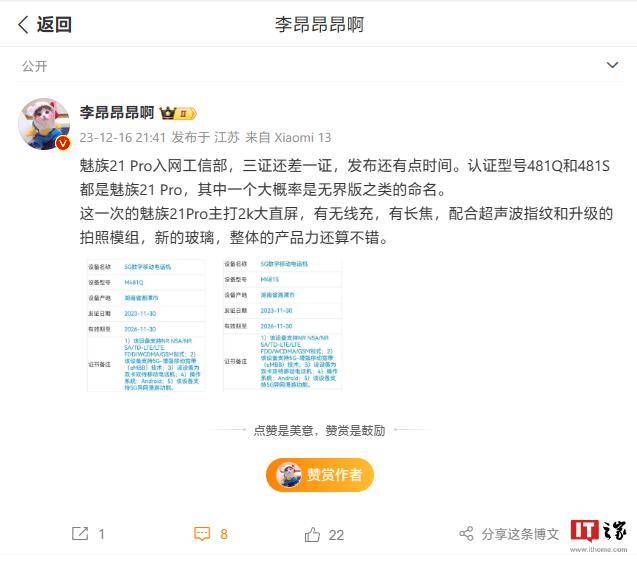This screenshot has width=637, height=562.
Task: Open comments via speech bubble icon
Action: (x=202, y=534)
